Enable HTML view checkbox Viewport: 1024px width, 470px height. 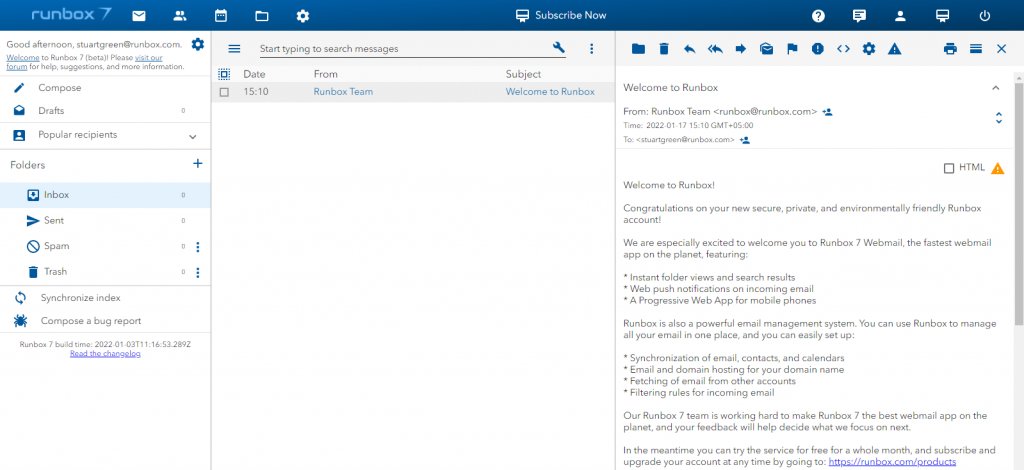click(949, 168)
